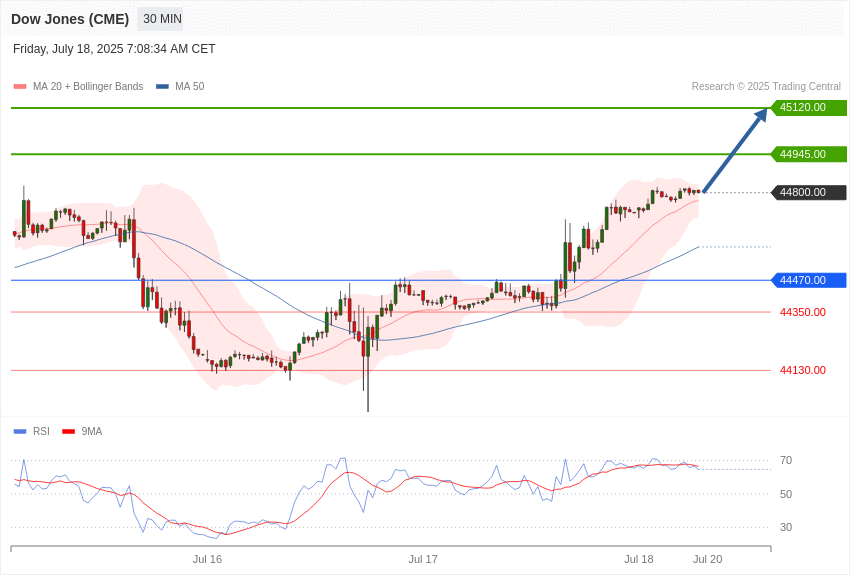Viewport: 850px width, 576px height.
Task: Click the Dow Jones (CME) title
Action: (70, 20)
